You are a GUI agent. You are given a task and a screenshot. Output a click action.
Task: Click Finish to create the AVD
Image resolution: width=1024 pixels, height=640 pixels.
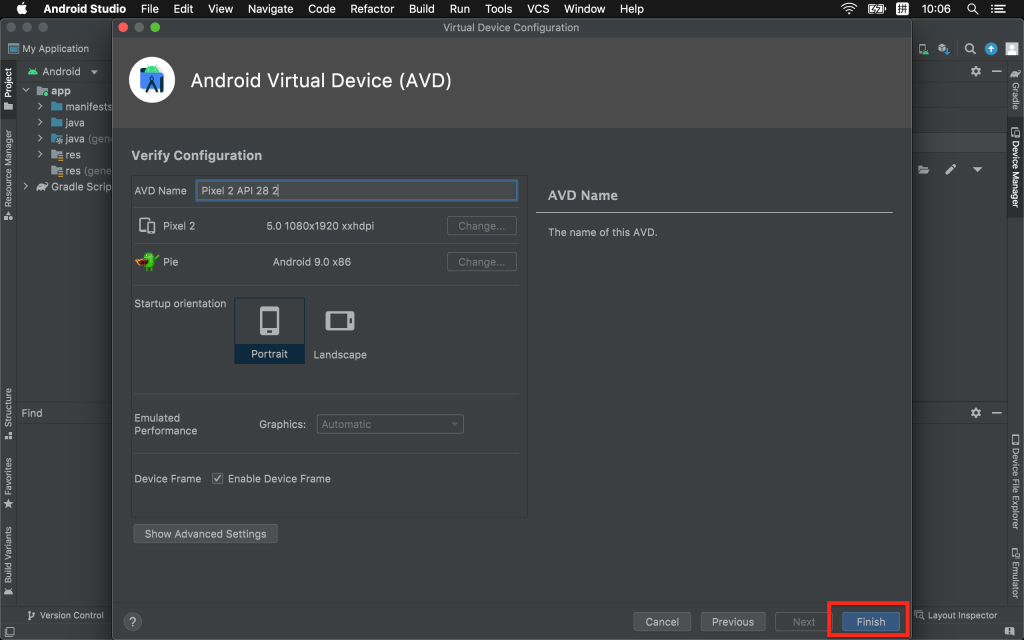(x=871, y=622)
